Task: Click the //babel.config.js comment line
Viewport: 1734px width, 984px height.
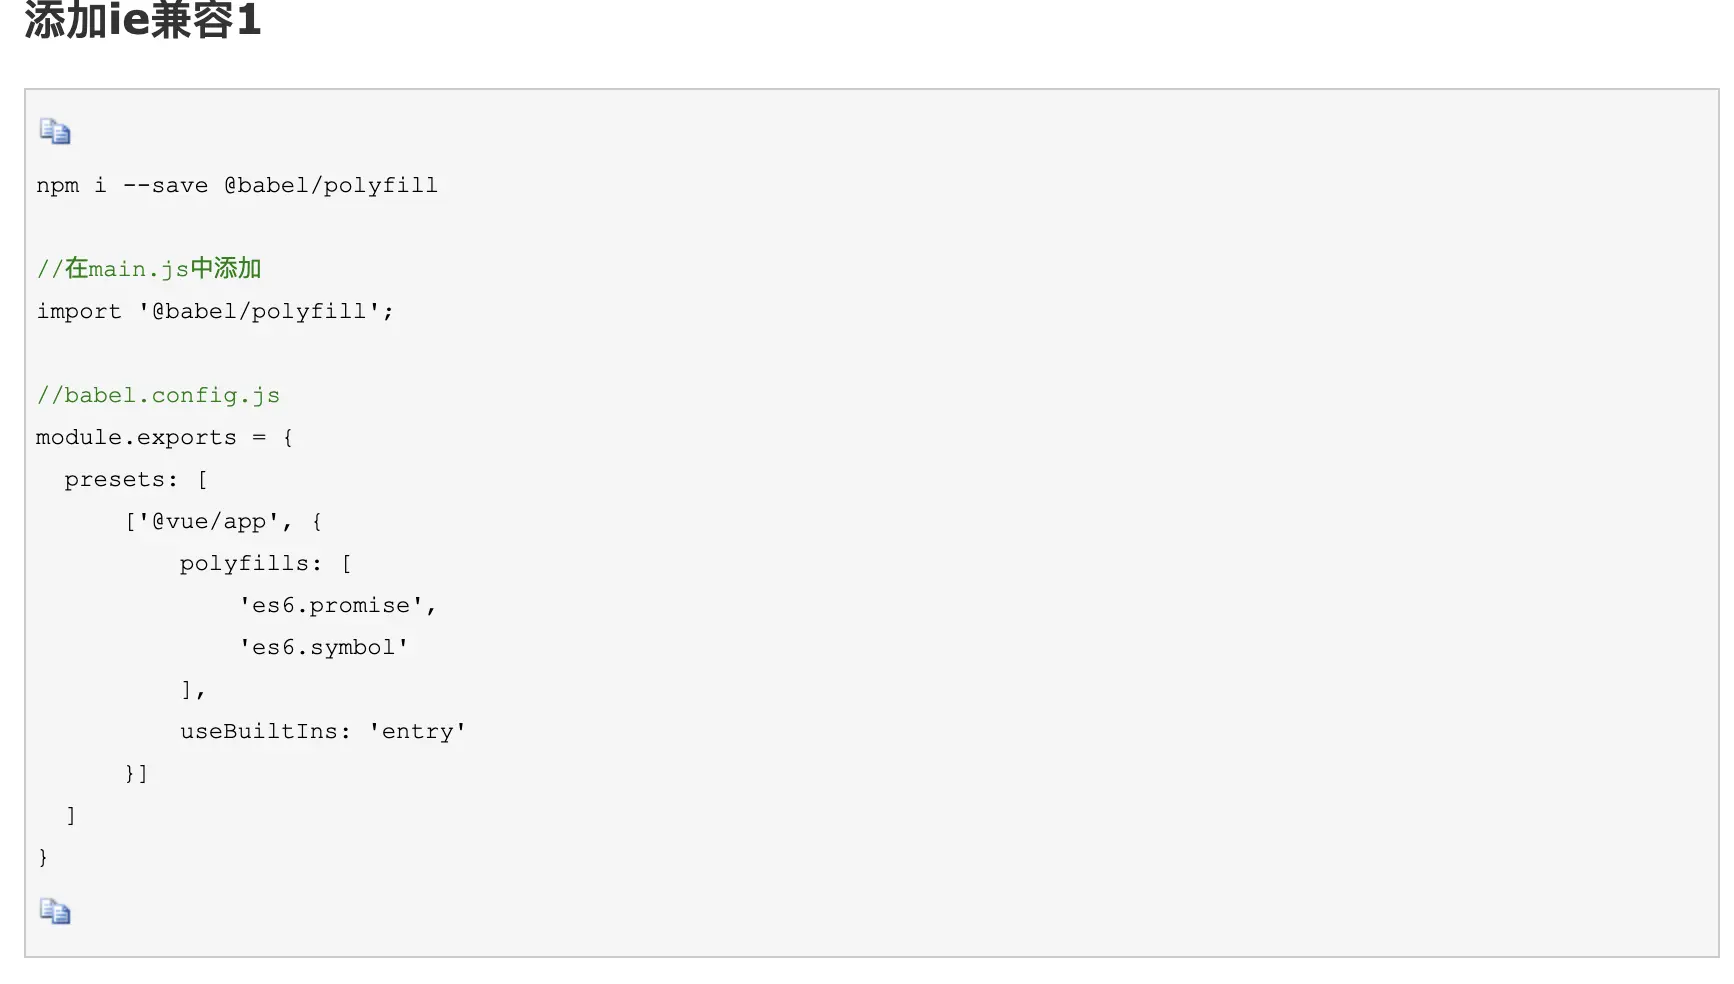Action: [158, 395]
